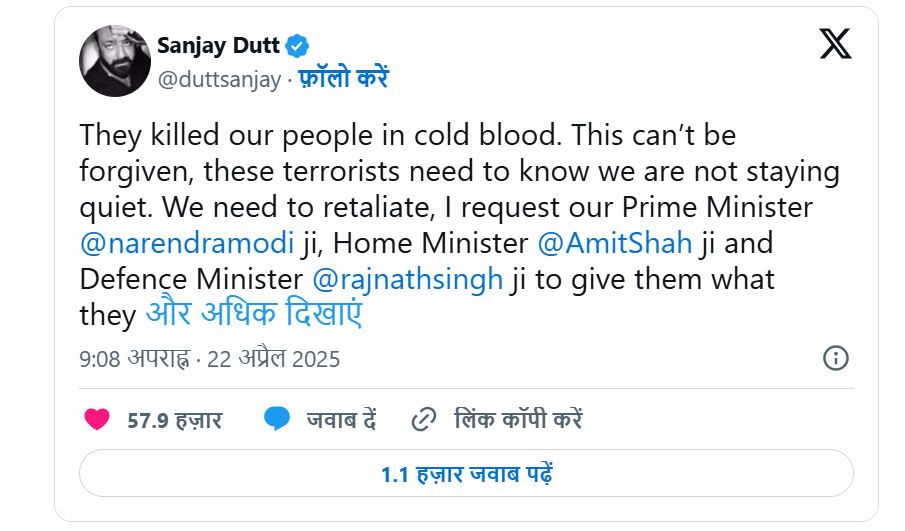Click the blue reply bubble icon

pos(277,419)
